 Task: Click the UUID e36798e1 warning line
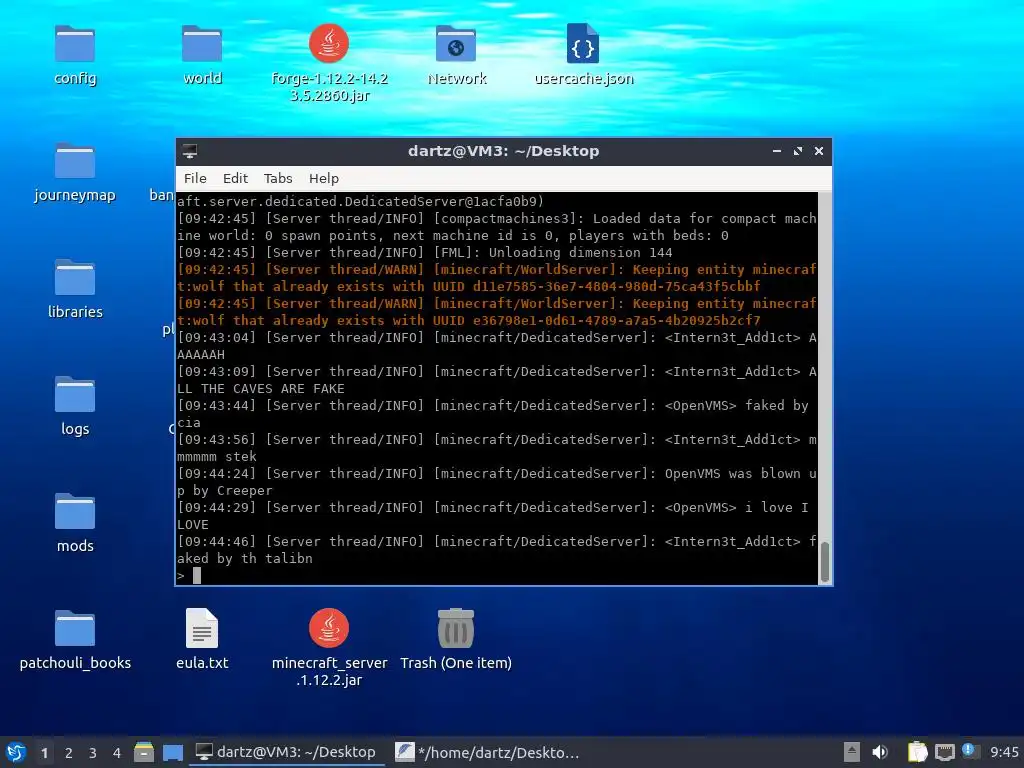pos(468,321)
